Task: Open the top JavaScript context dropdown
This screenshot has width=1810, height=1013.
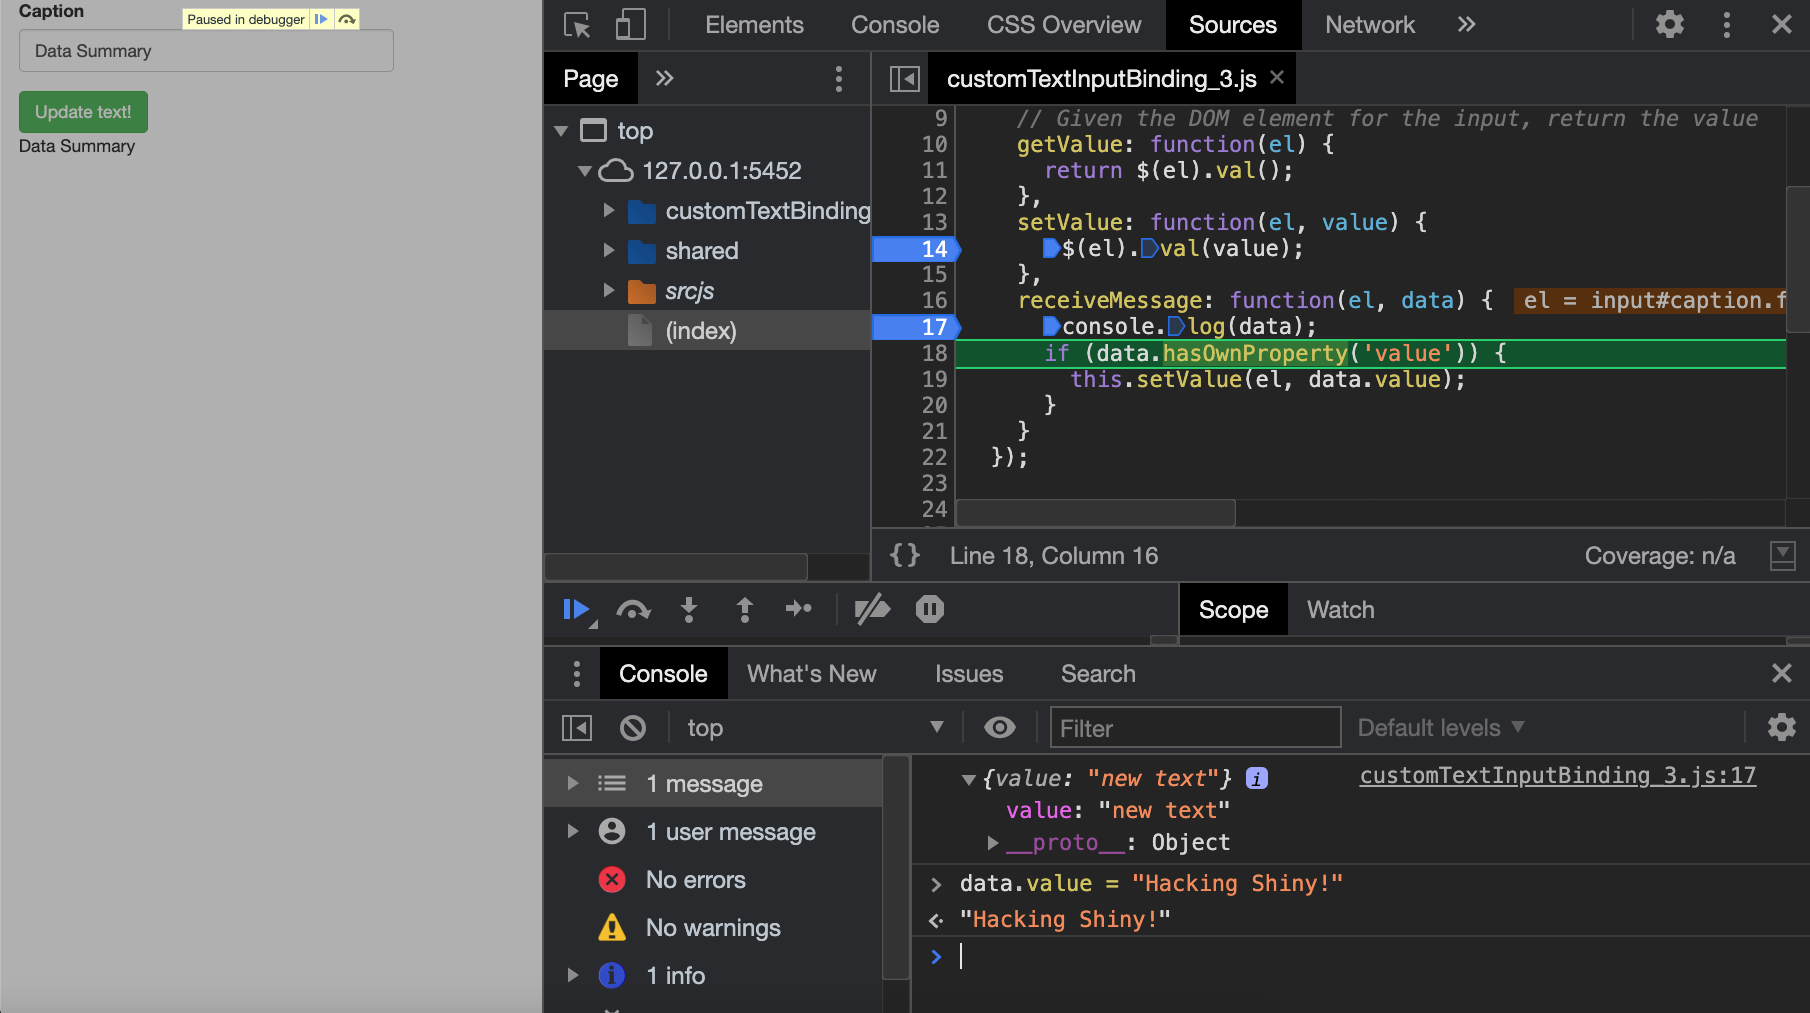Action: 814,728
